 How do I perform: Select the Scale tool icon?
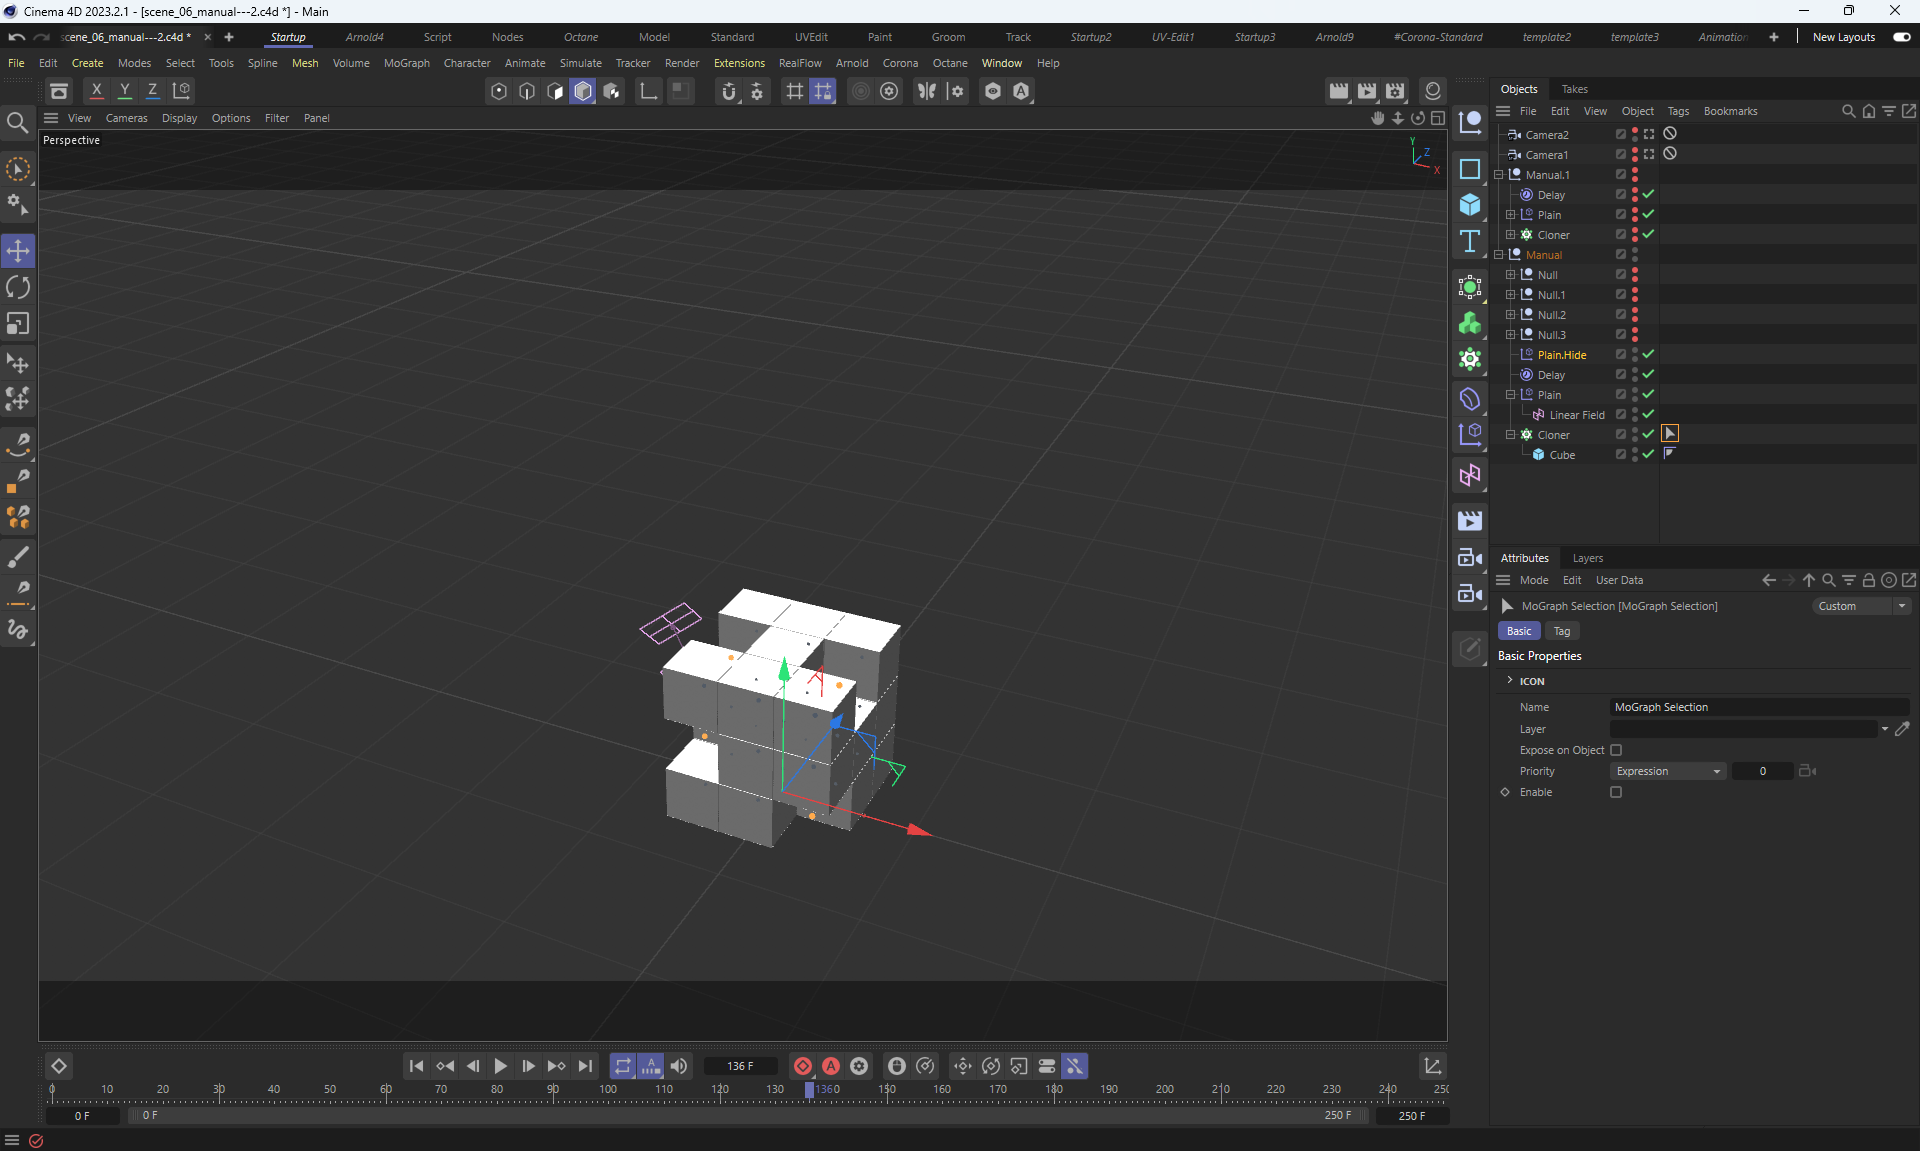(18, 324)
